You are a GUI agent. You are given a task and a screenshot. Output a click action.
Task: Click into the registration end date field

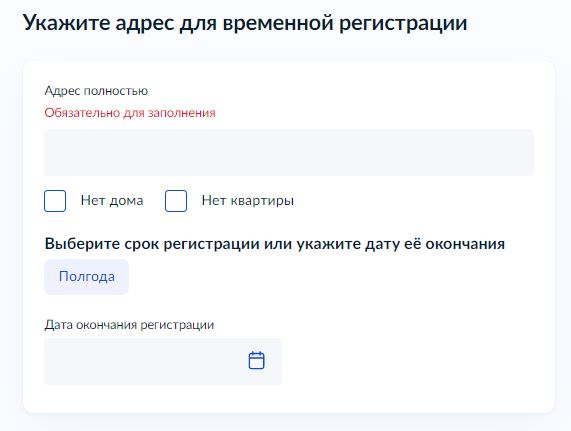163,361
